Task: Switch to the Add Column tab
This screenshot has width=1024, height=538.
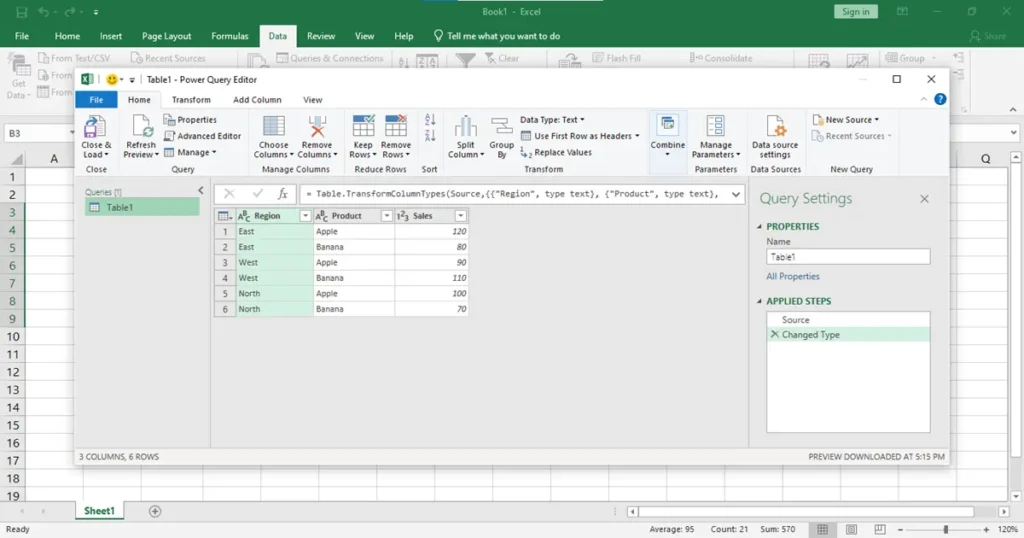Action: click(257, 100)
